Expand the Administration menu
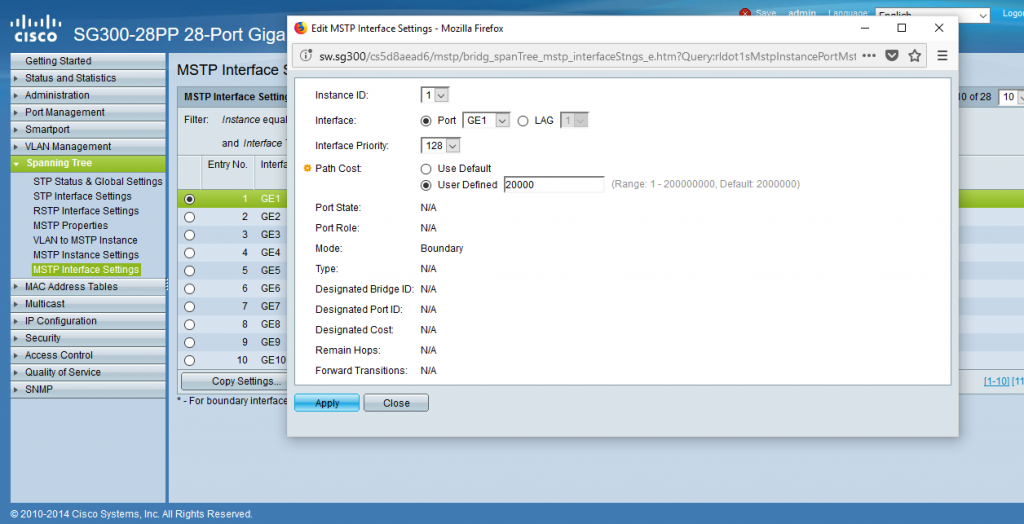This screenshot has height=524, width=1024. pyautogui.click(x=88, y=95)
